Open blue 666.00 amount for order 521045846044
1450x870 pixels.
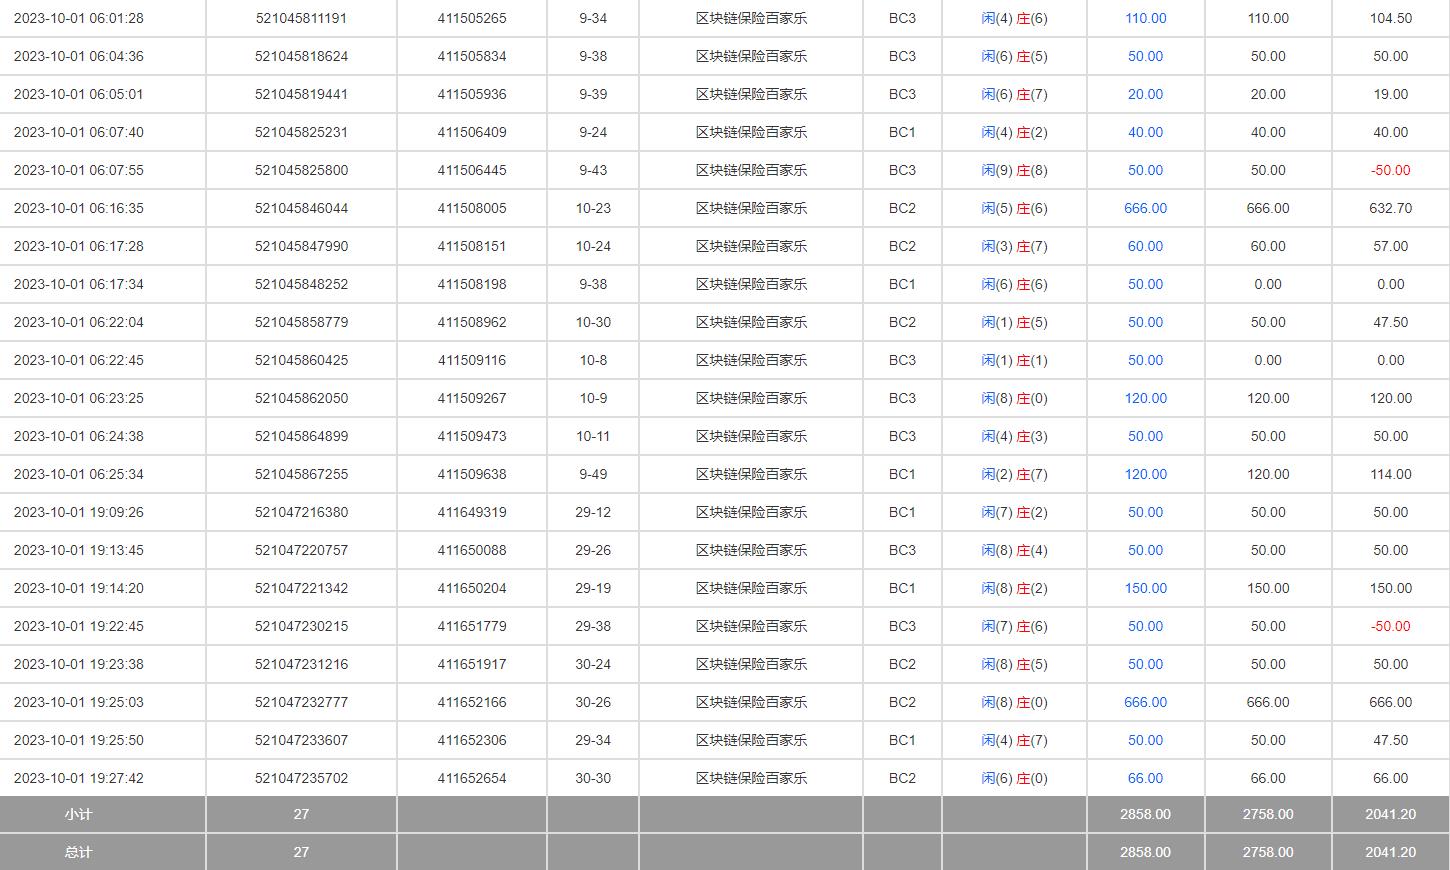[1145, 208]
